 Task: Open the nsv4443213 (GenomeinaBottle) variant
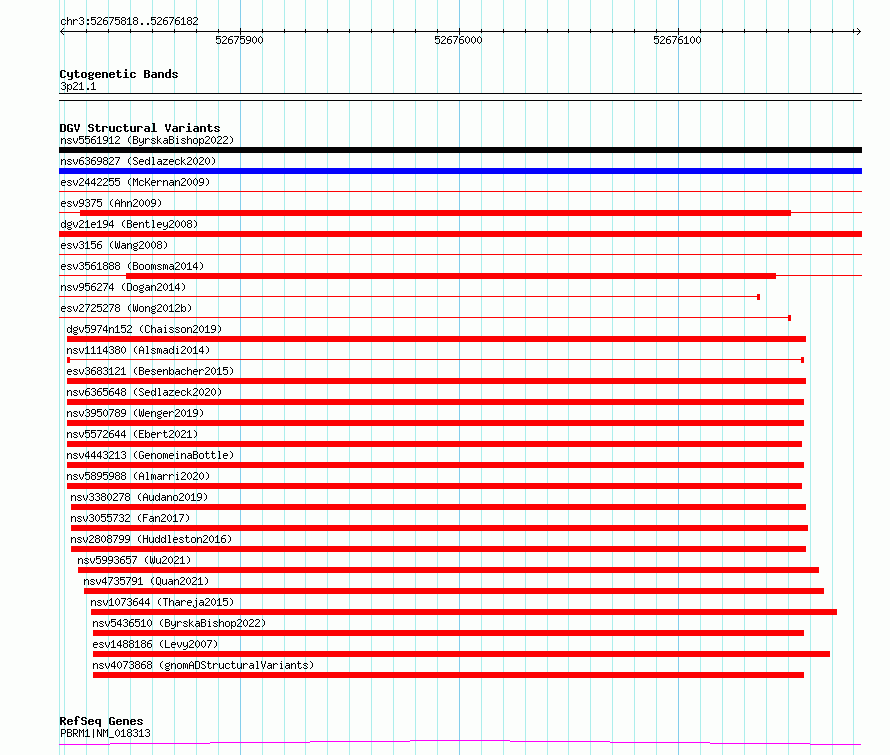[150, 455]
